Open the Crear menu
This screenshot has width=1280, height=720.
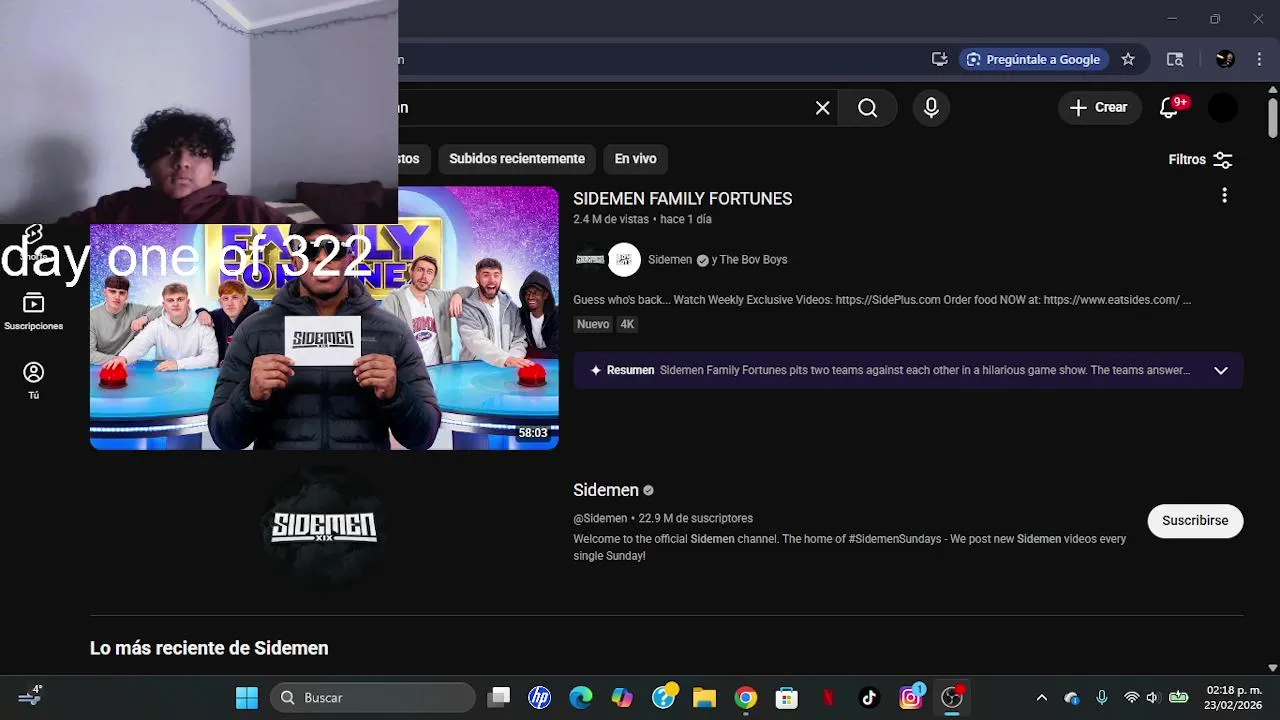(1099, 108)
